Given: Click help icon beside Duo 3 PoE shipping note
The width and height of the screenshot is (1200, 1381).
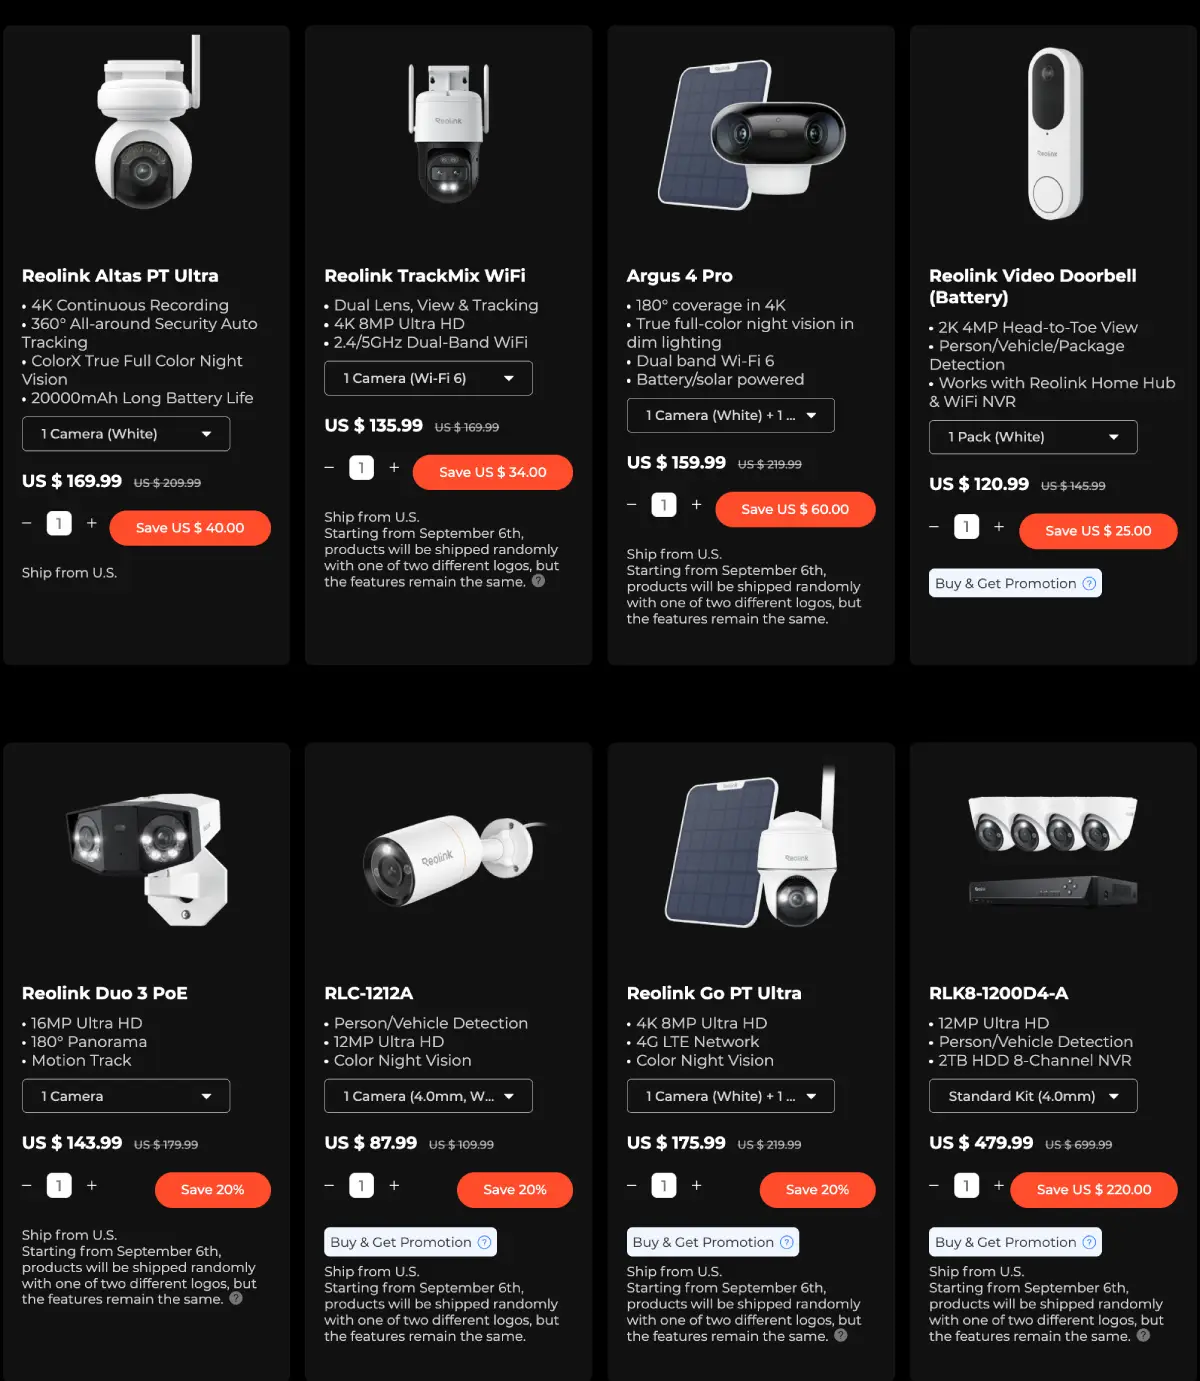Looking at the screenshot, I should pyautogui.click(x=236, y=1298).
